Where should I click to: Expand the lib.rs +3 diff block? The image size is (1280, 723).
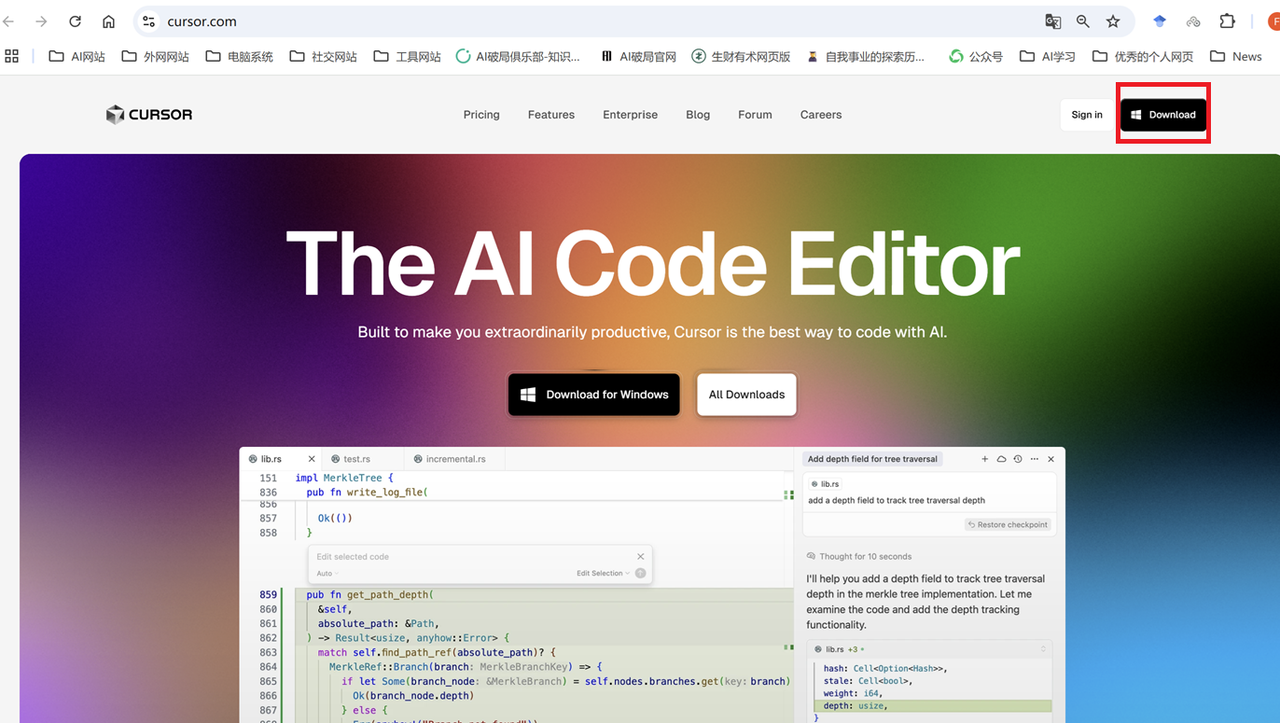click(1045, 649)
